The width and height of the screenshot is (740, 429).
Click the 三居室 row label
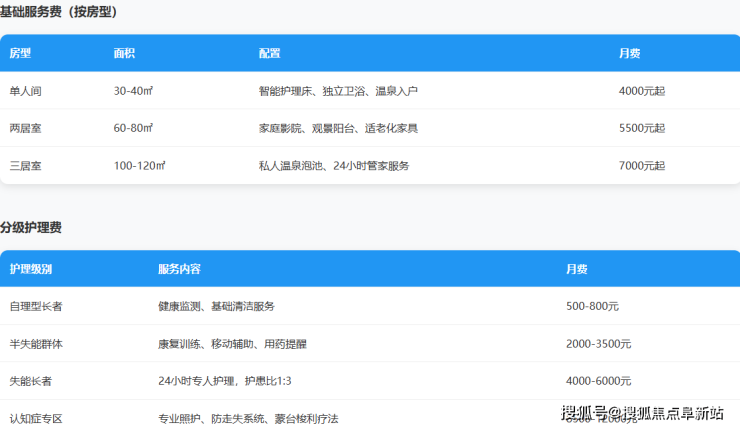coord(25,165)
